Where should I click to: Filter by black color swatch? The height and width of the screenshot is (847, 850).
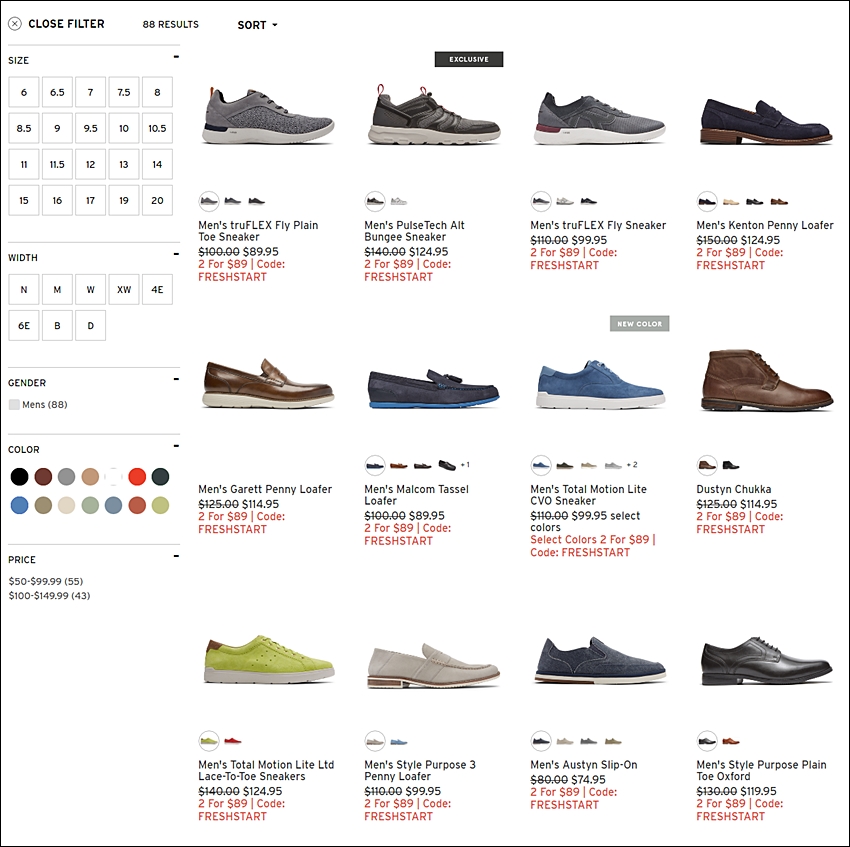point(20,477)
